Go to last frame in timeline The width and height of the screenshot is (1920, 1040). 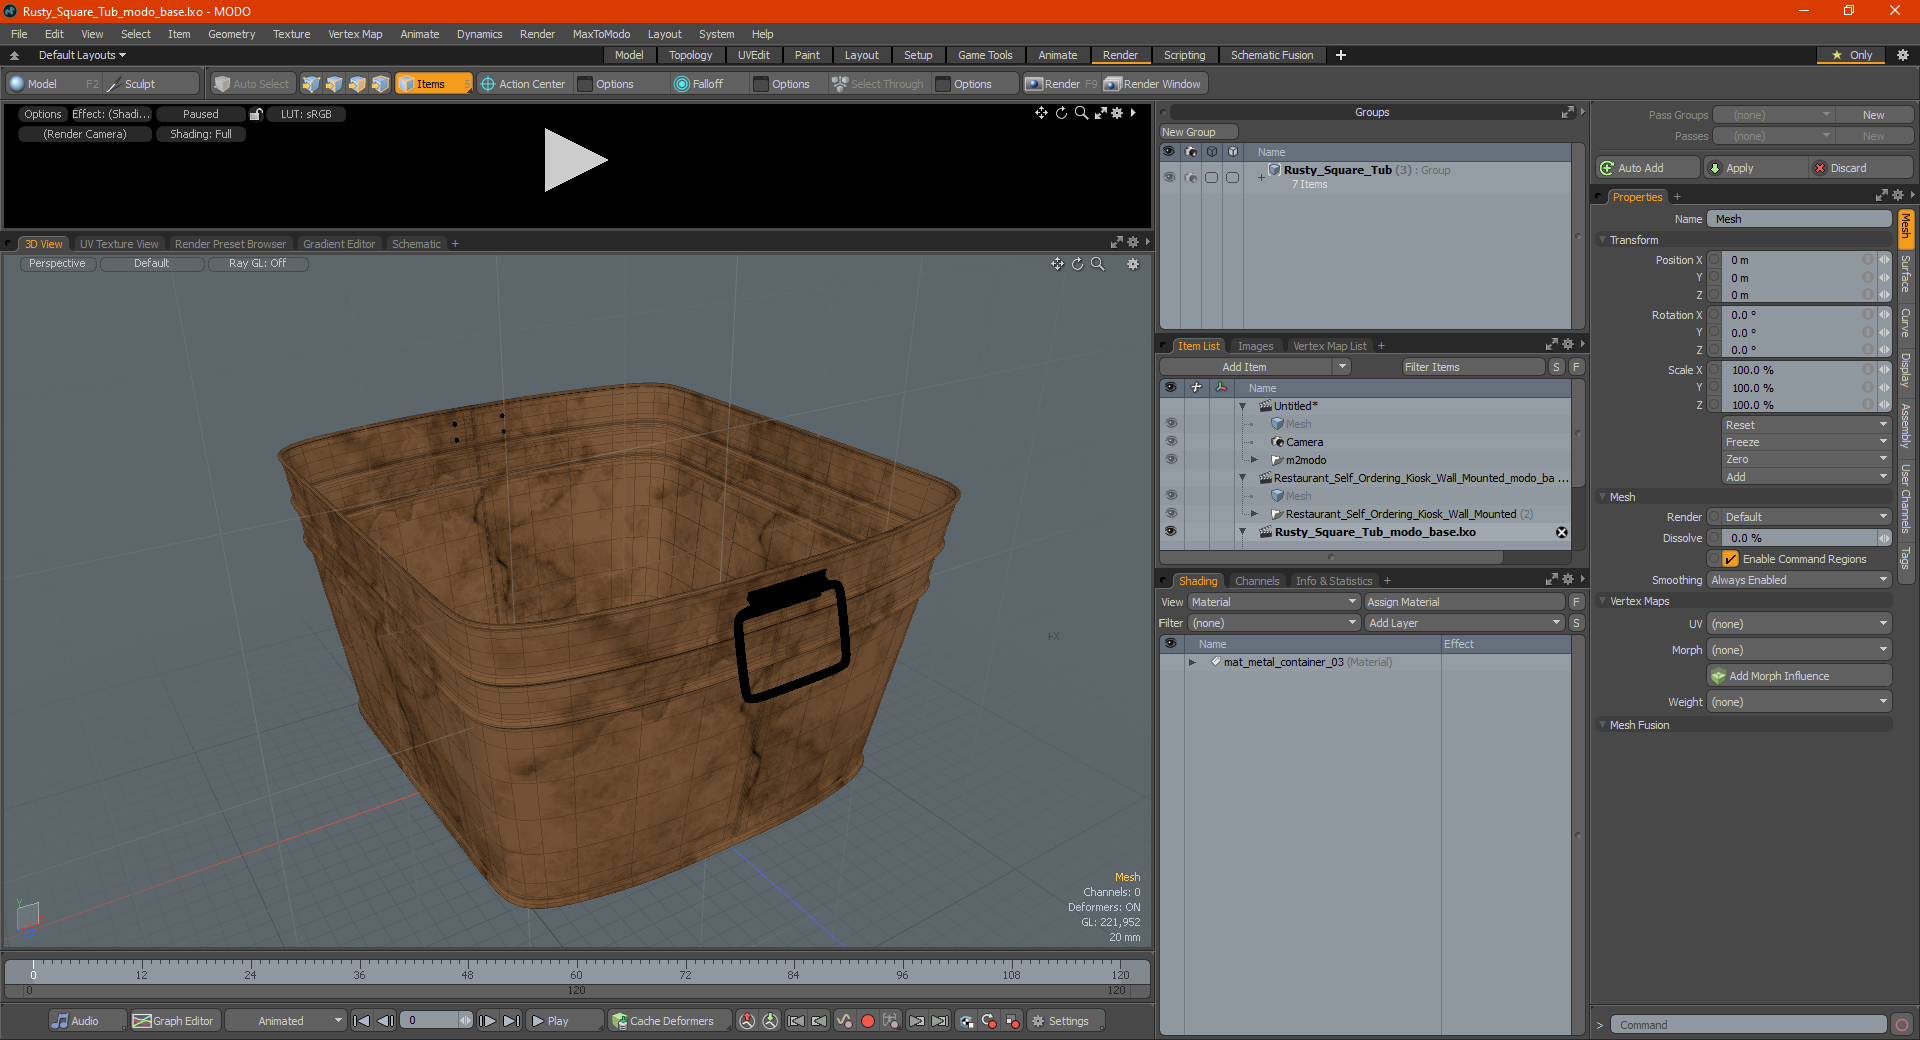pyautogui.click(x=511, y=1021)
